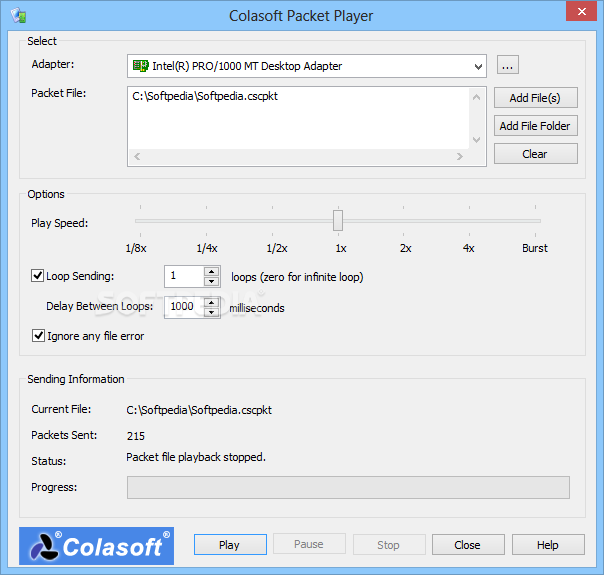Viewport: 604px width, 575px height.
Task: Toggle the Loop Sending checkbox
Action: click(37, 276)
